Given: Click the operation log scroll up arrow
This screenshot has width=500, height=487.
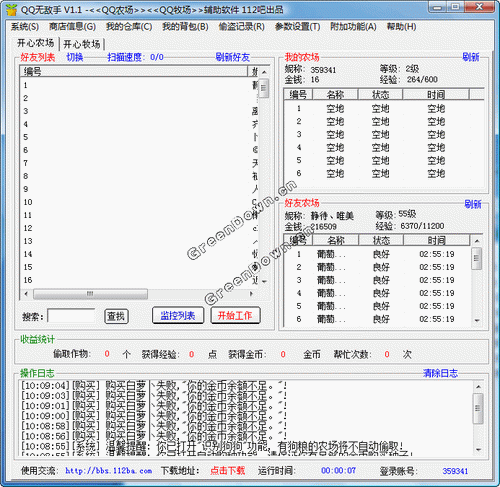Looking at the screenshot, I should coord(478,387).
